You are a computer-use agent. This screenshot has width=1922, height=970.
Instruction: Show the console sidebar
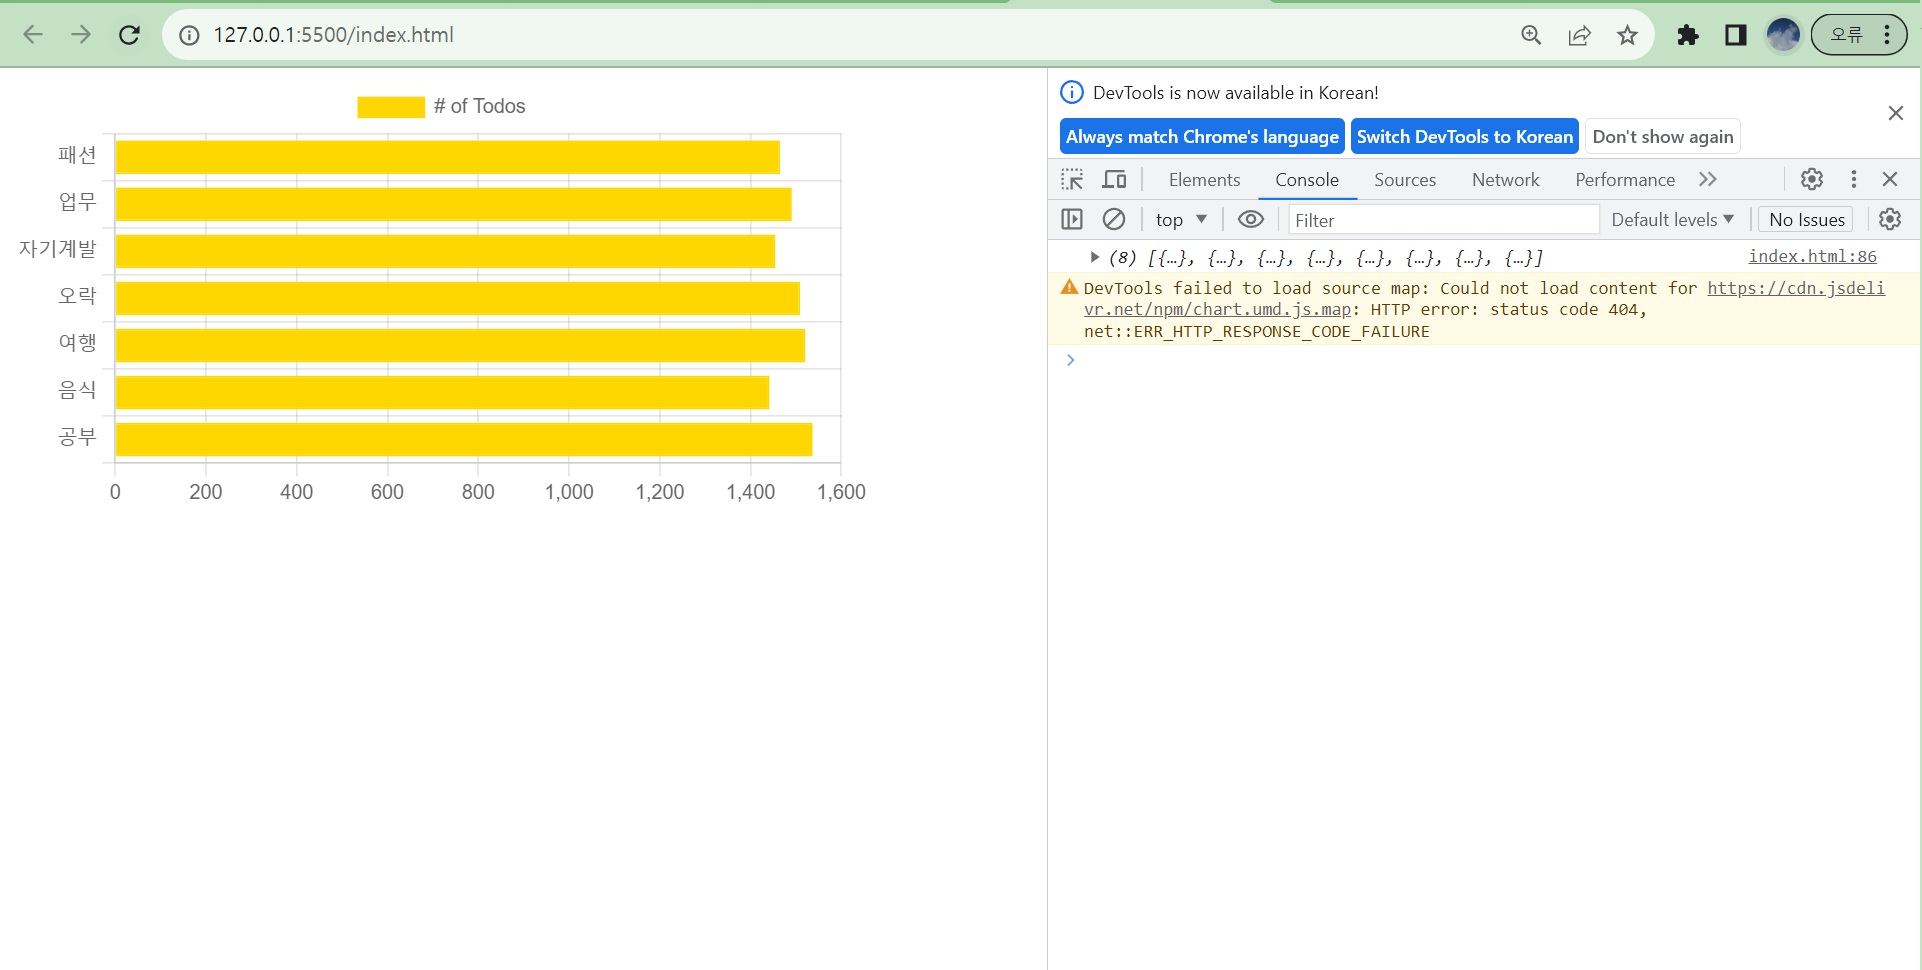click(1072, 219)
